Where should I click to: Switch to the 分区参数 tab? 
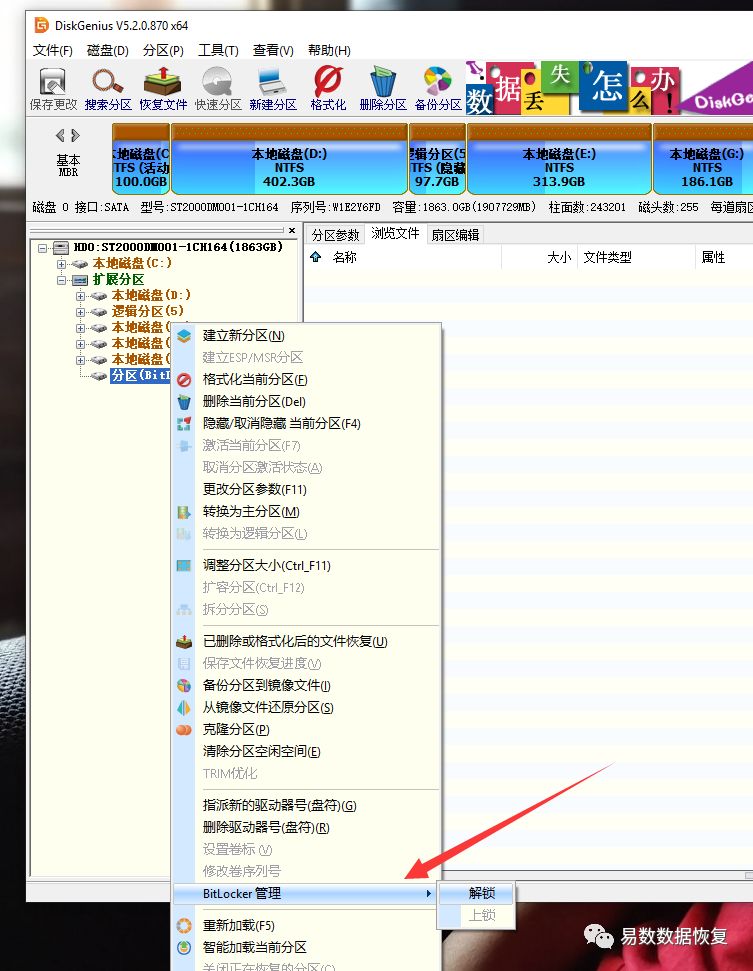(335, 235)
